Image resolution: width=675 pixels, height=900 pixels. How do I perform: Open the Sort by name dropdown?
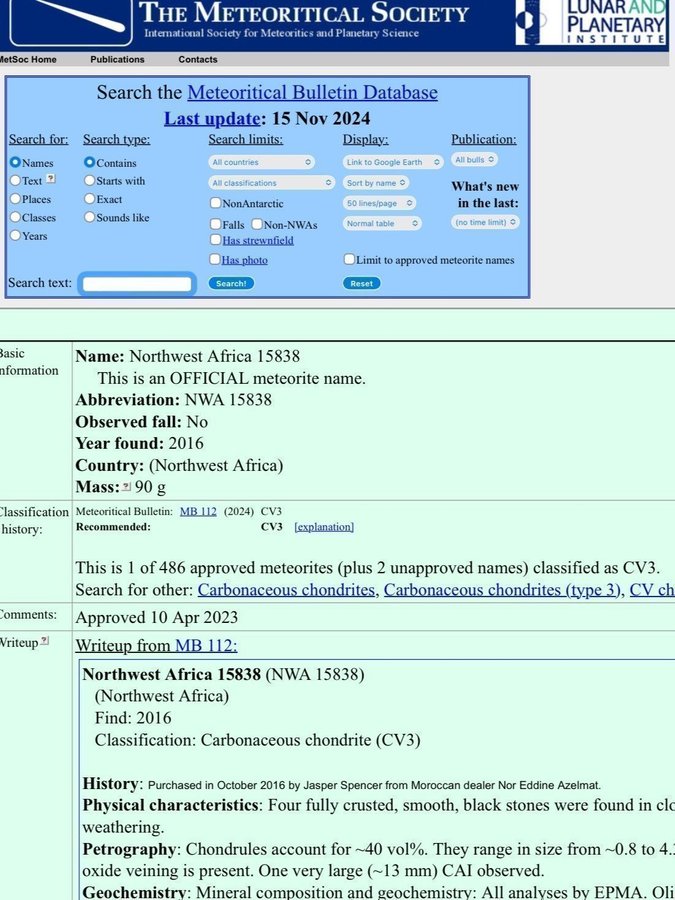pos(376,183)
